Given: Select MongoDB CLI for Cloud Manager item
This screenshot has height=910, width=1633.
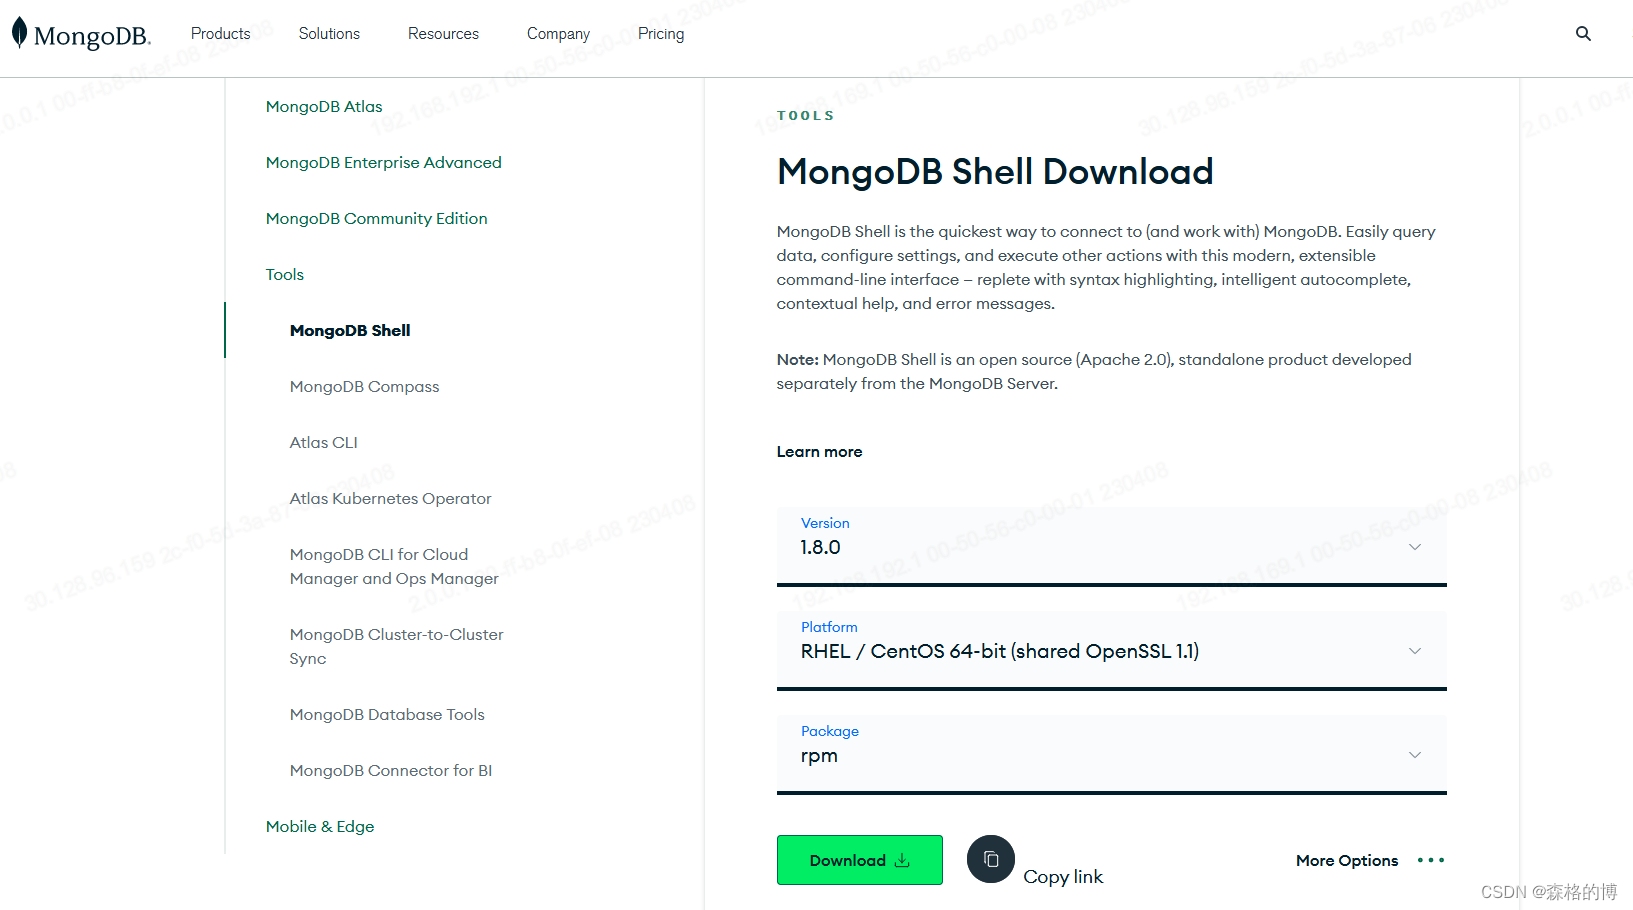Looking at the screenshot, I should click(x=394, y=566).
